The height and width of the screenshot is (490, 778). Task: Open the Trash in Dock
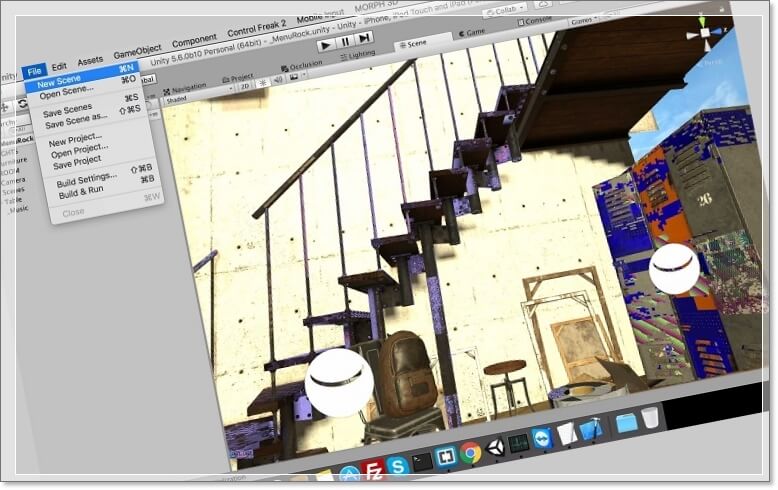tap(650, 418)
